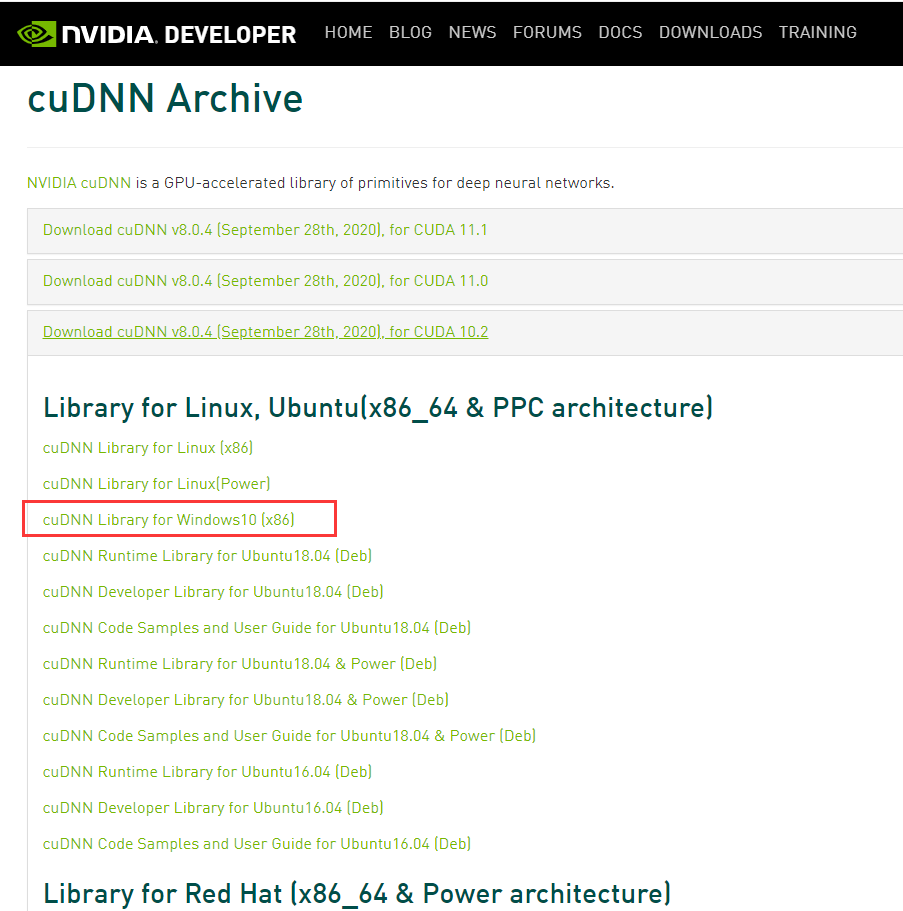Open the FORUMS navigation link
Viewport: 903px width, 911px height.
[x=547, y=32]
